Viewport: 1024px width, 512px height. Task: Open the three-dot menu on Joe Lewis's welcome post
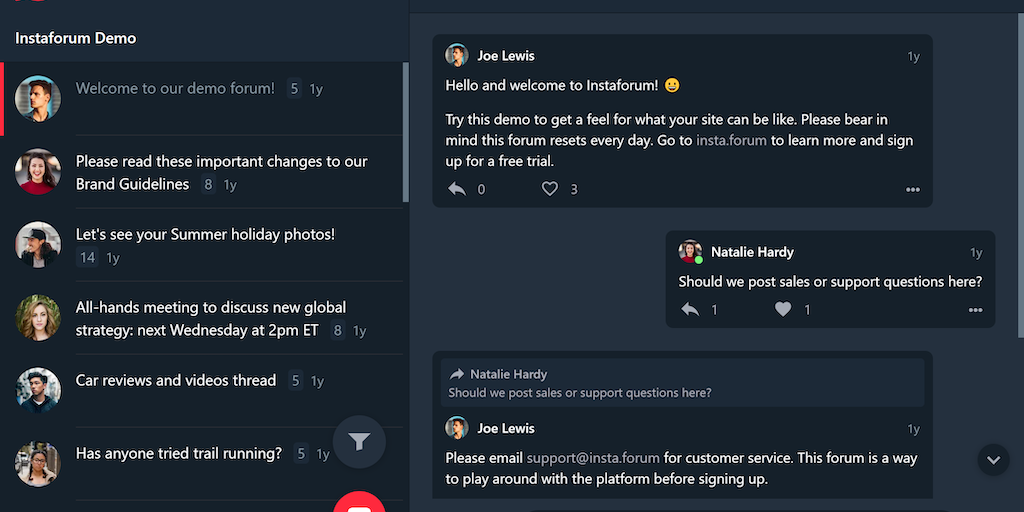912,189
